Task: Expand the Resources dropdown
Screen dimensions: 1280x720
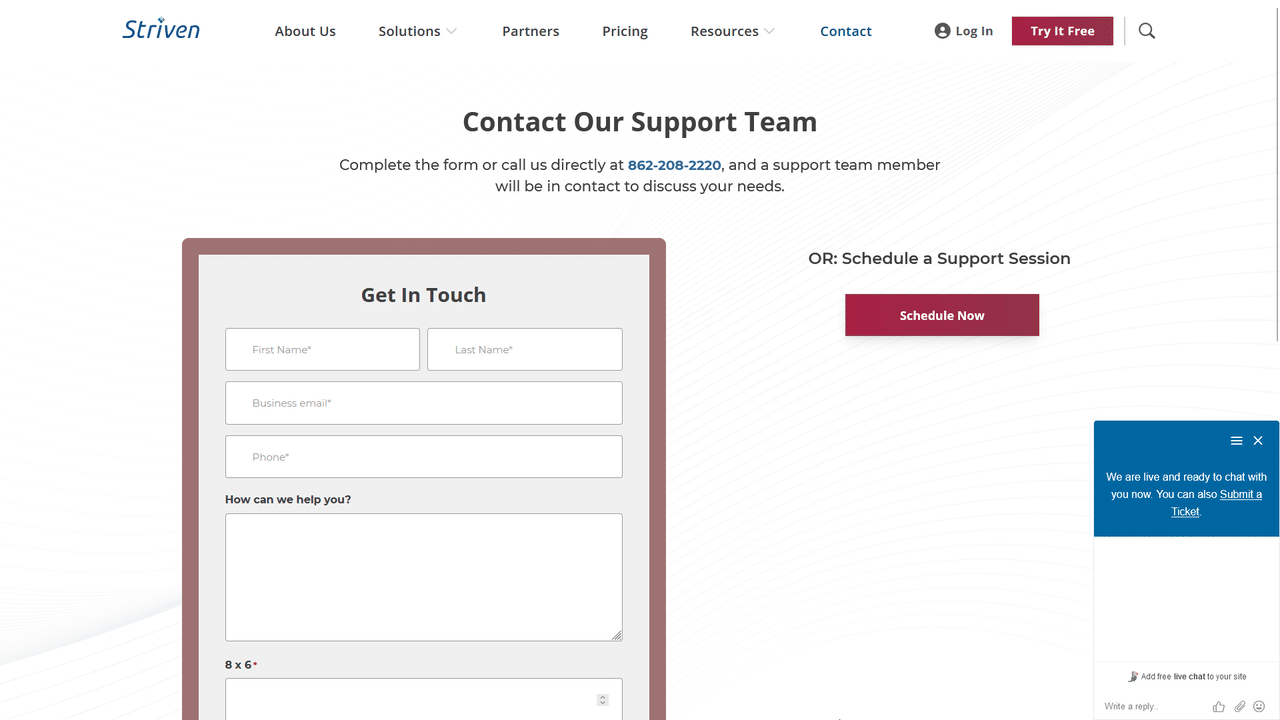Action: tap(732, 31)
